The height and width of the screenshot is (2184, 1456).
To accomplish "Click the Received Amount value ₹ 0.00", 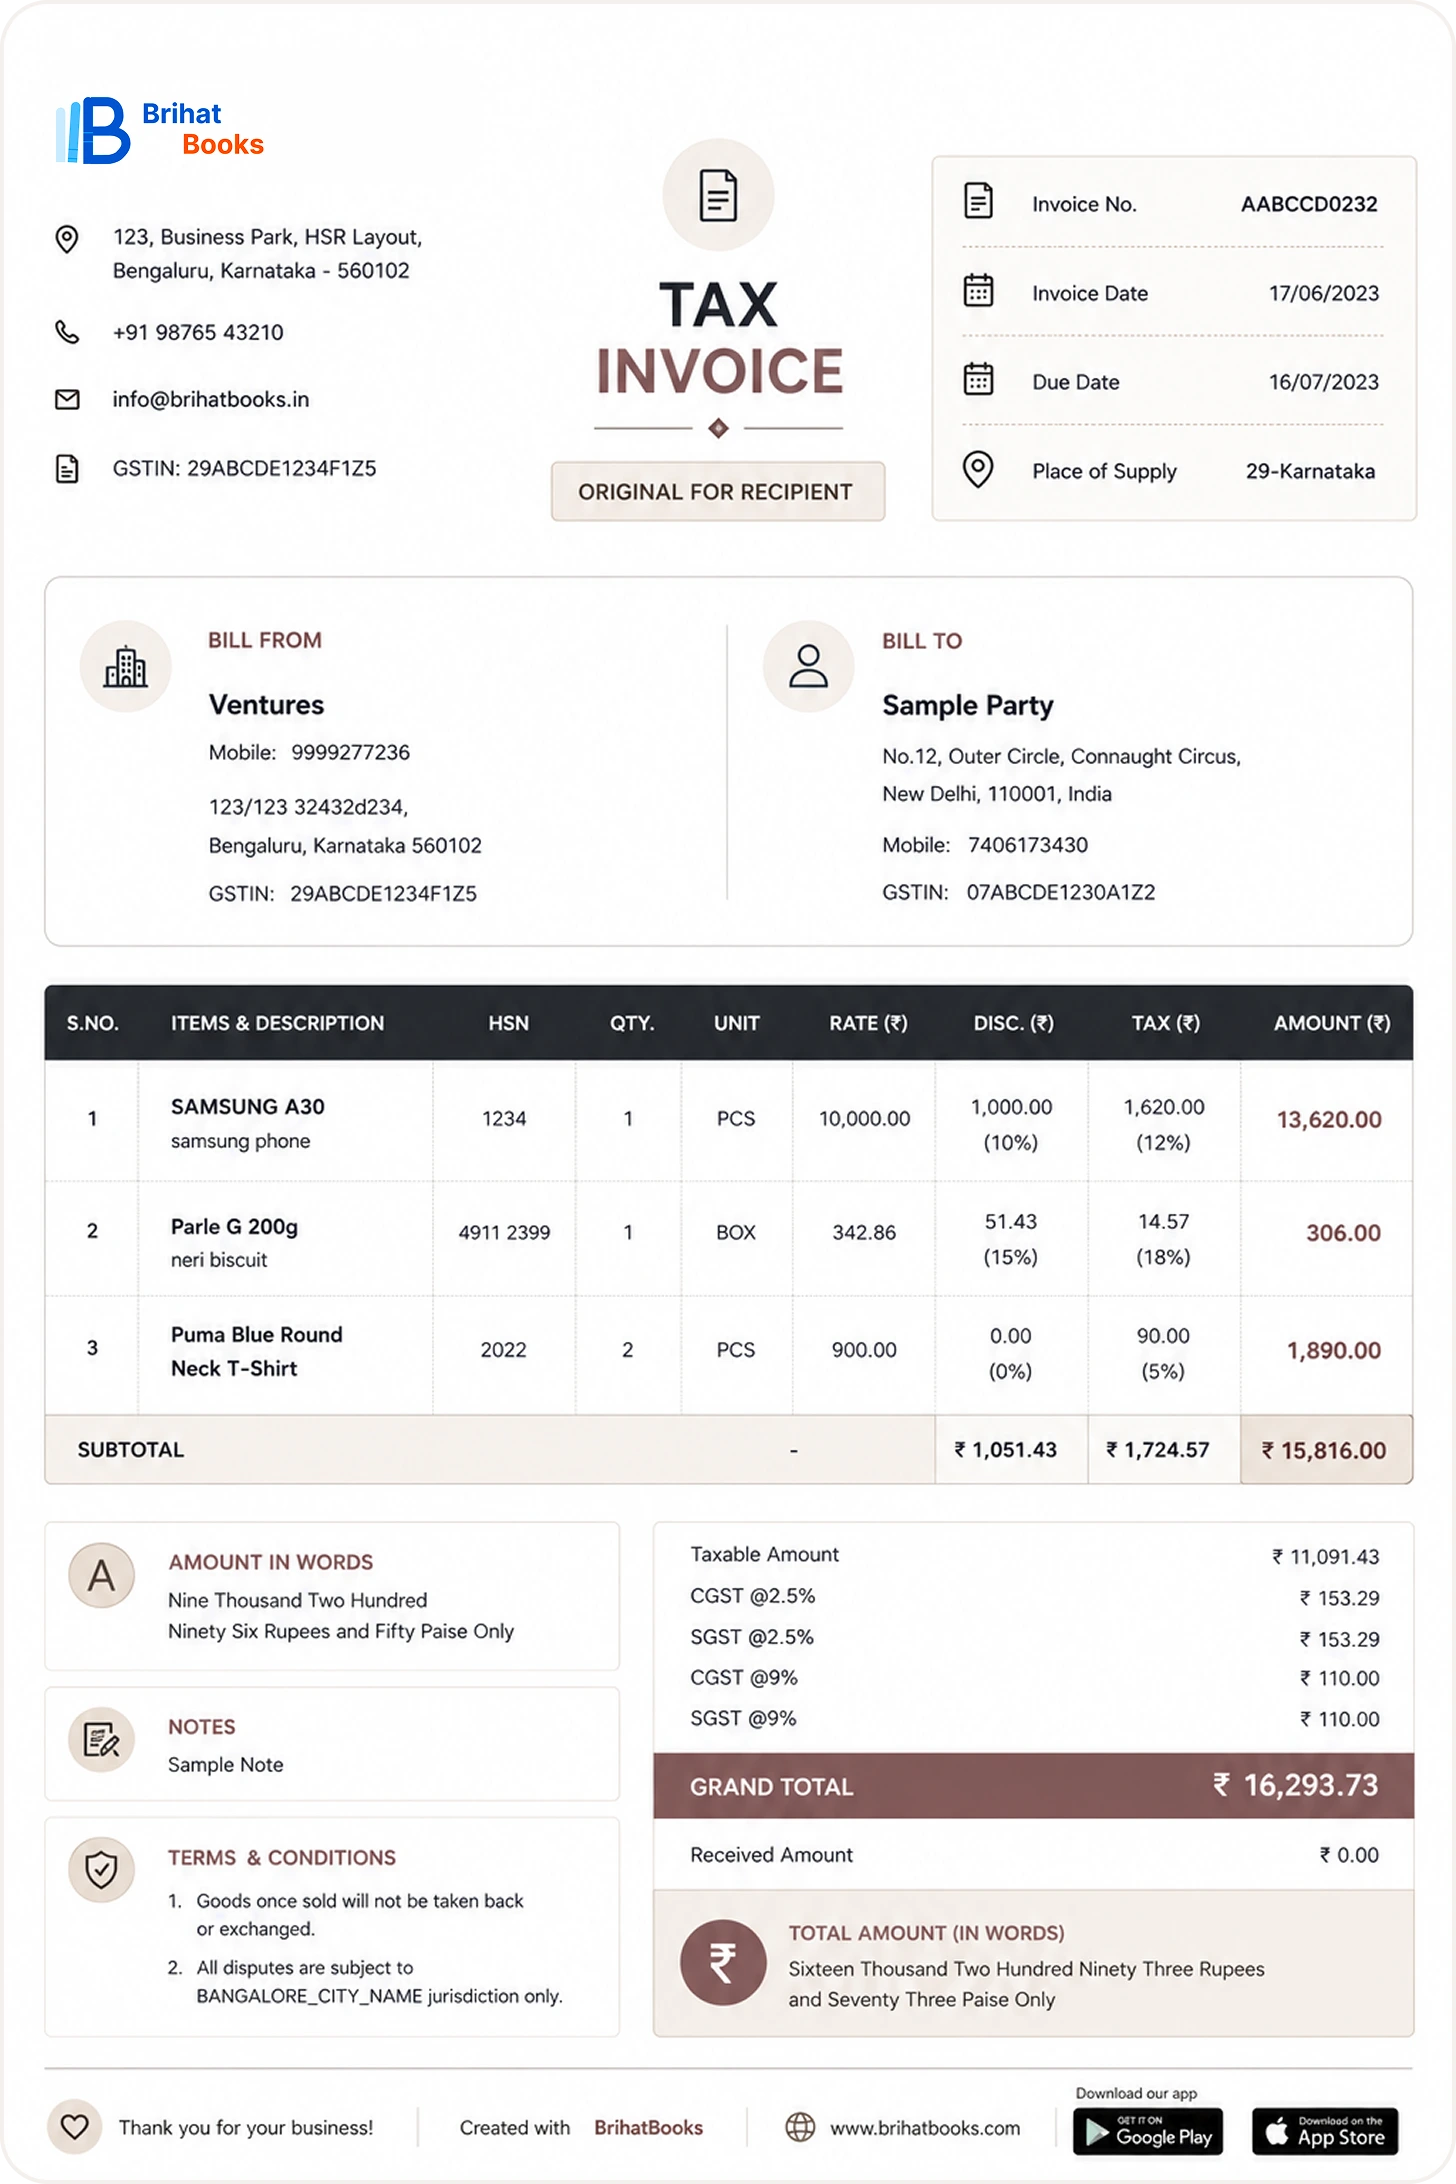I will coord(1349,1855).
